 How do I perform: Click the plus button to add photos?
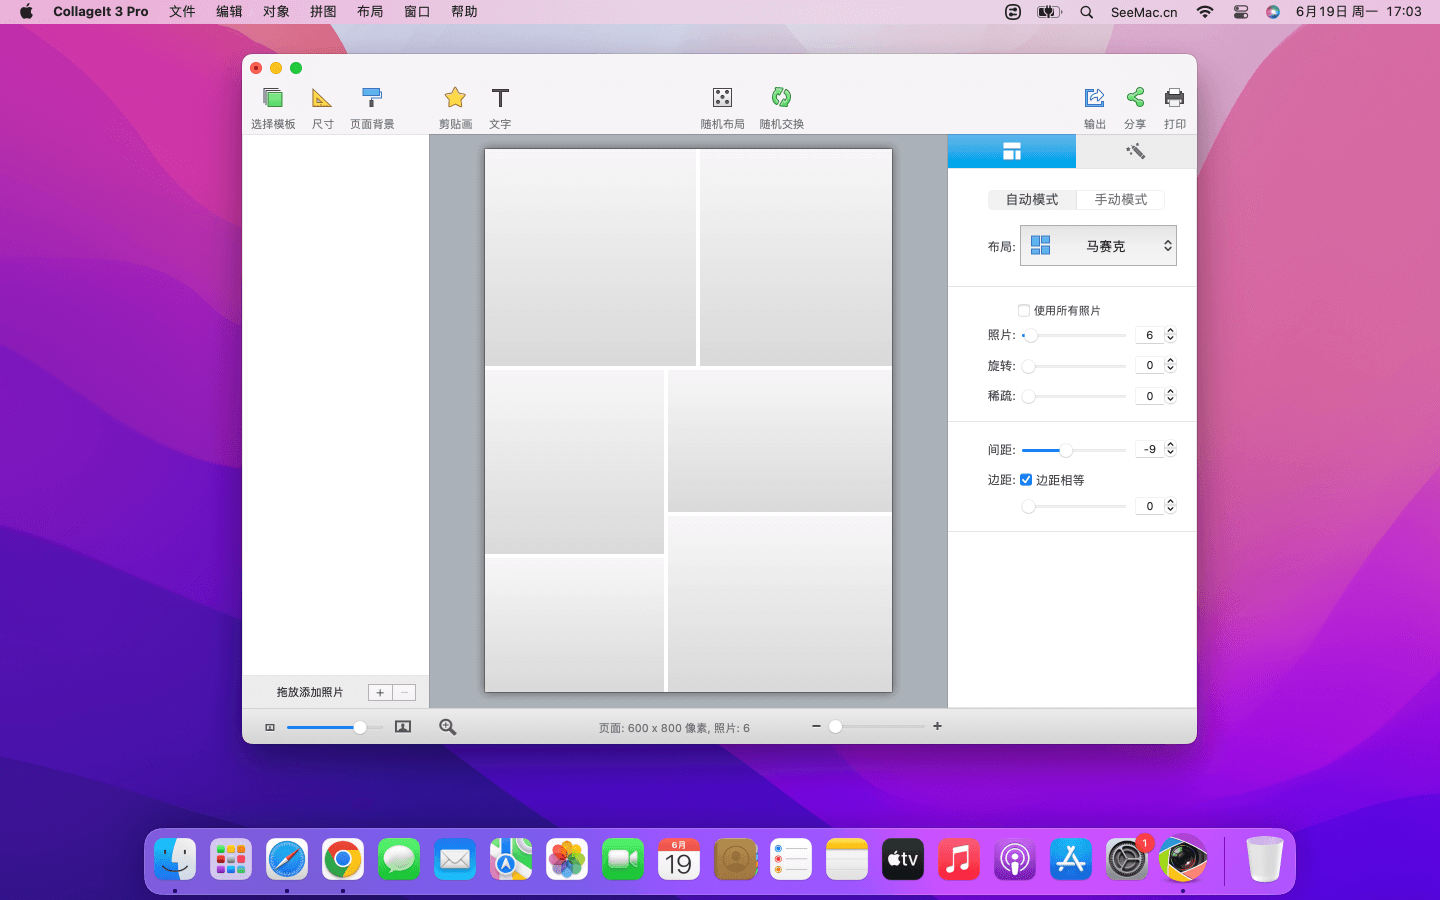pyautogui.click(x=380, y=693)
